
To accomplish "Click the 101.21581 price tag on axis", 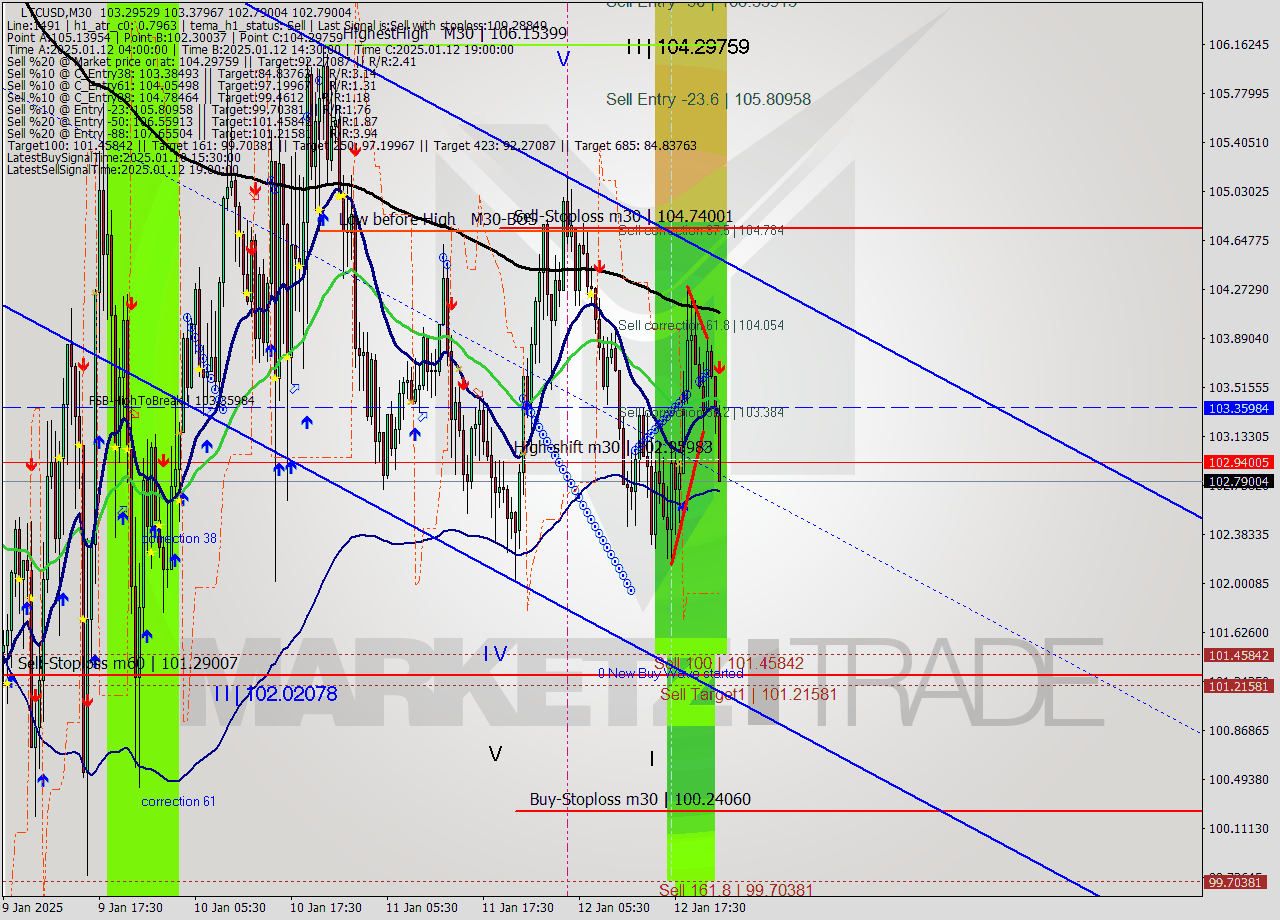I will [x=1239, y=686].
